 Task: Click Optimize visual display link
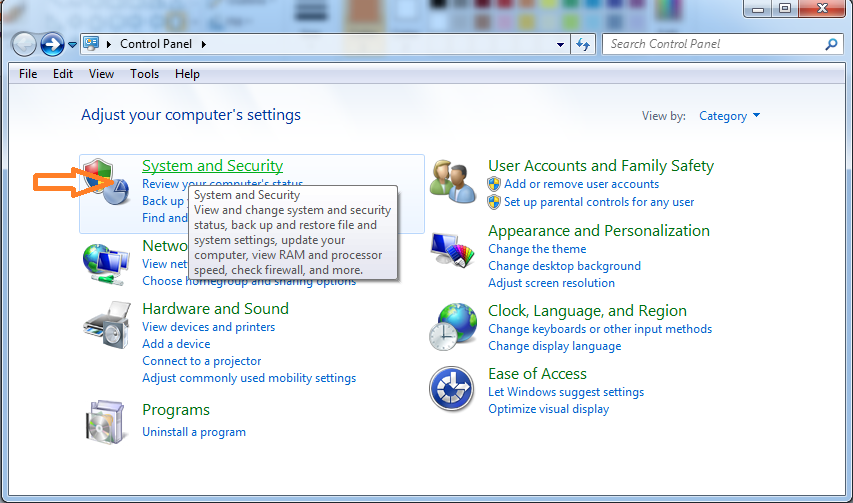tap(548, 409)
